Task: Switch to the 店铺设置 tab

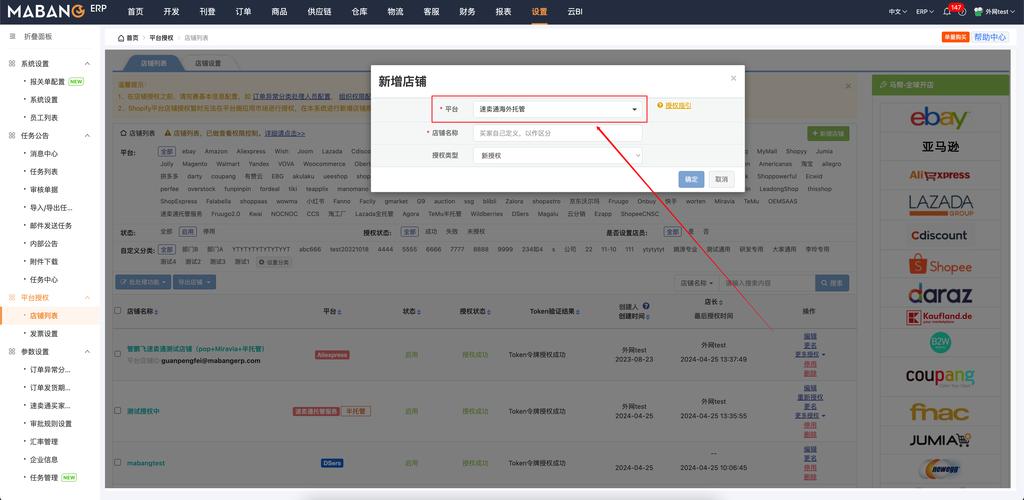Action: [x=208, y=63]
